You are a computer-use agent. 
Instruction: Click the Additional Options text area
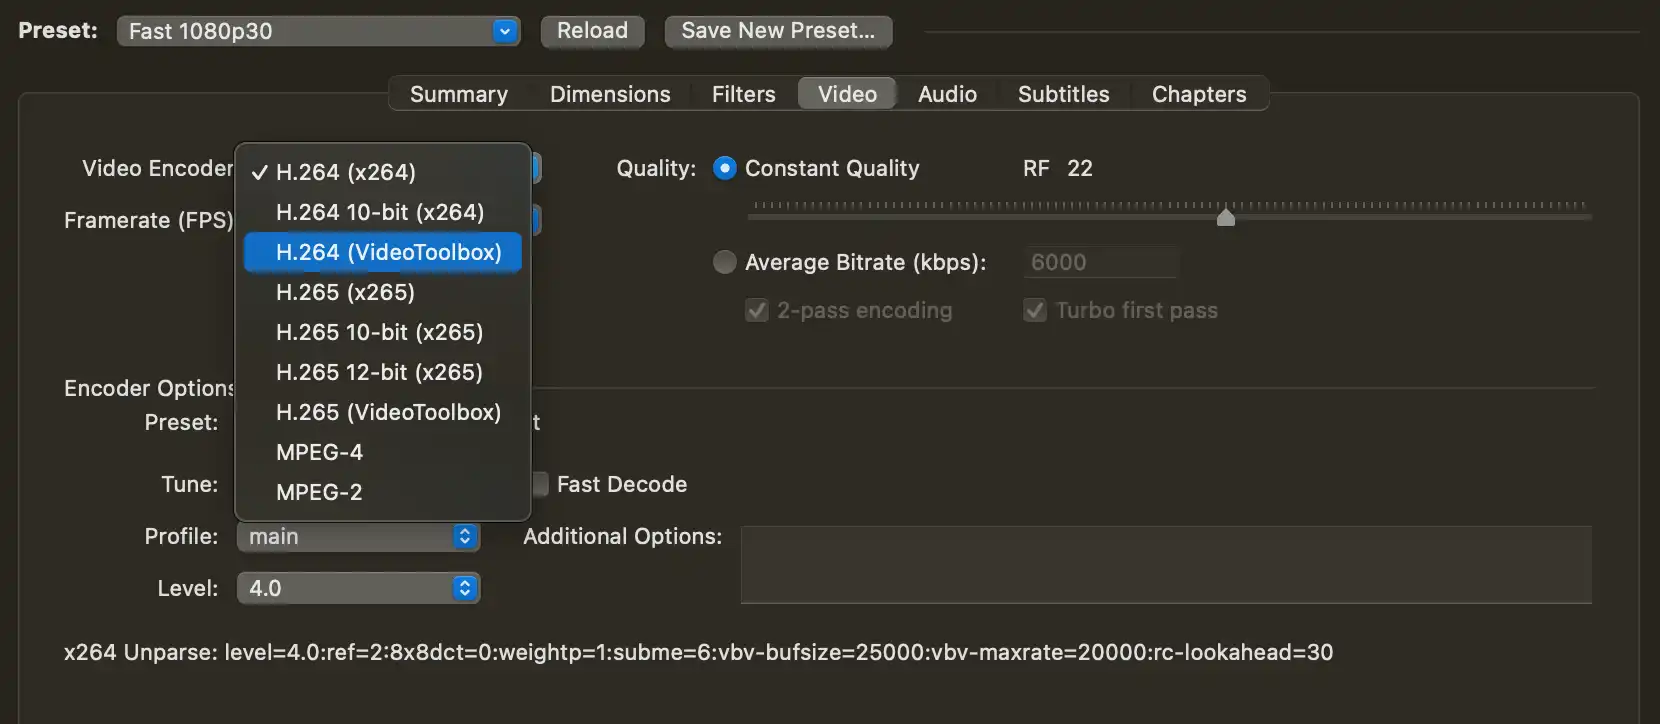pos(1165,564)
